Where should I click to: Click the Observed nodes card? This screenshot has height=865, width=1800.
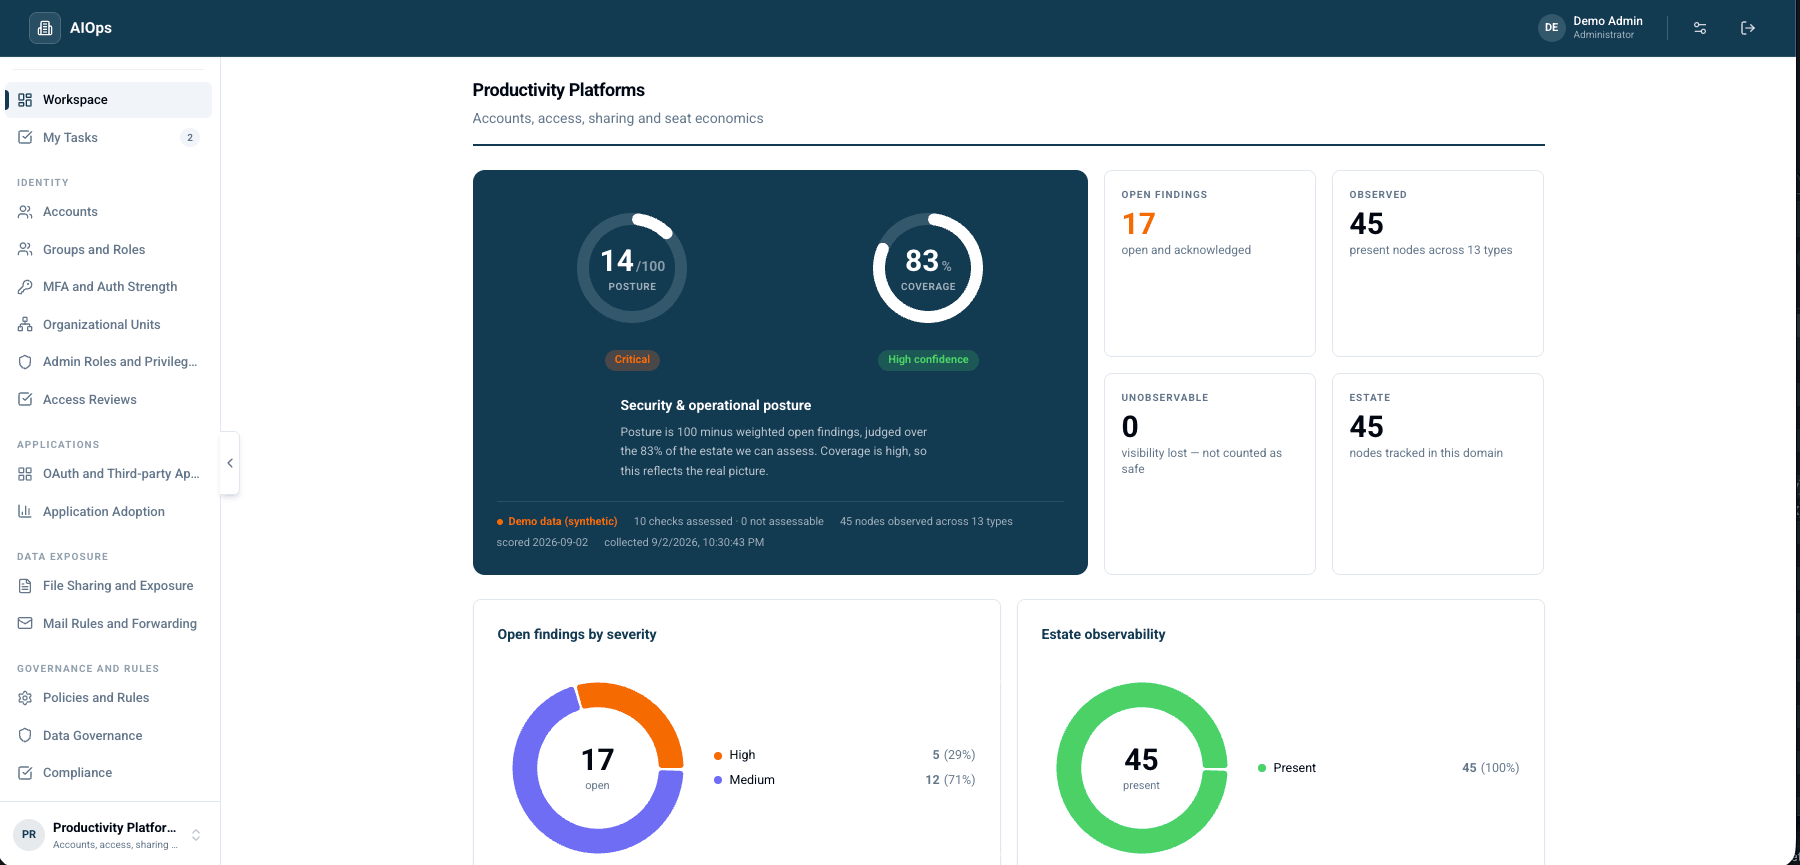pos(1438,263)
